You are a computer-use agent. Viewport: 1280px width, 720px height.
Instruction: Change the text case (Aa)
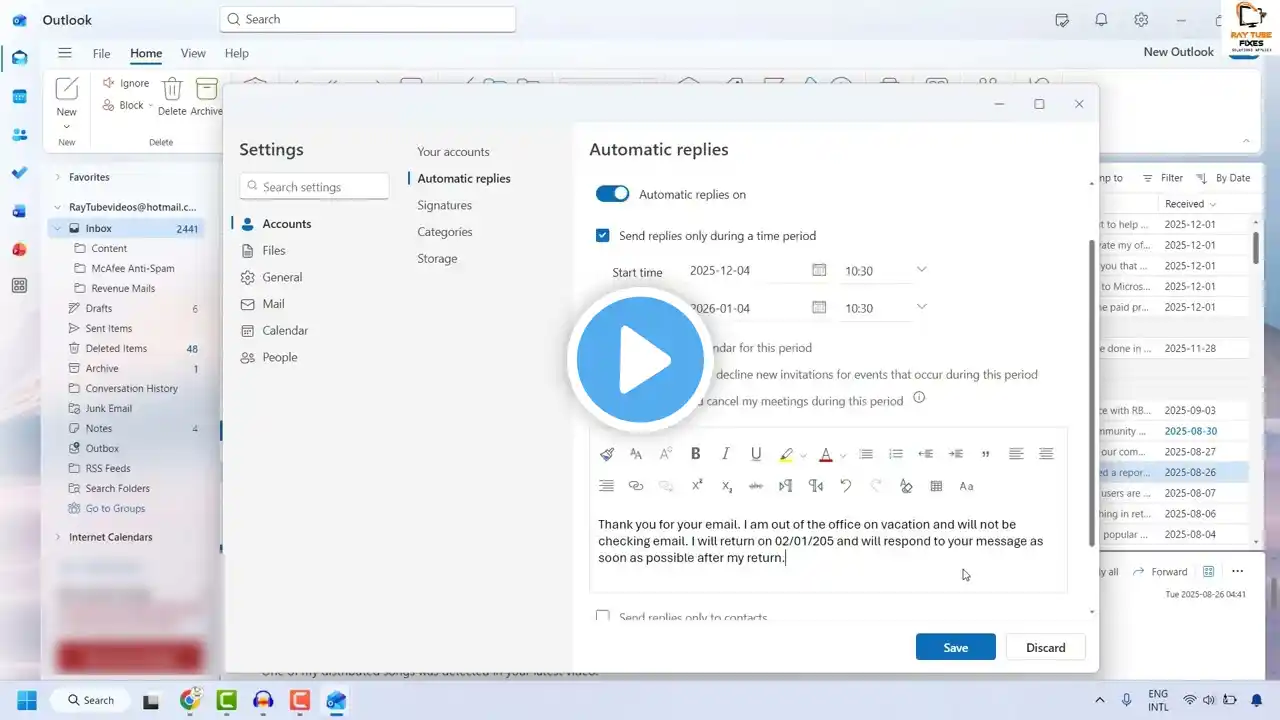966,486
